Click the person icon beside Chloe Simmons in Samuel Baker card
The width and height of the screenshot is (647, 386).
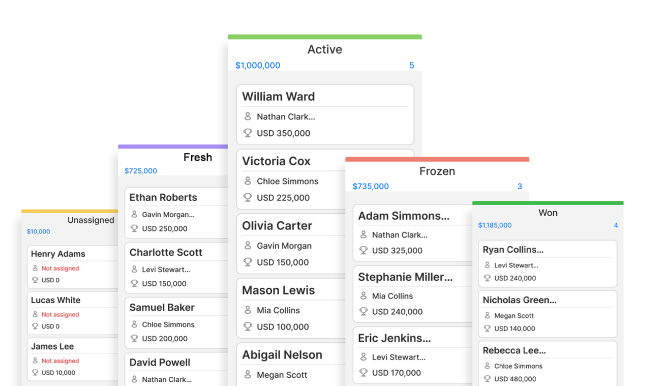[x=134, y=324]
